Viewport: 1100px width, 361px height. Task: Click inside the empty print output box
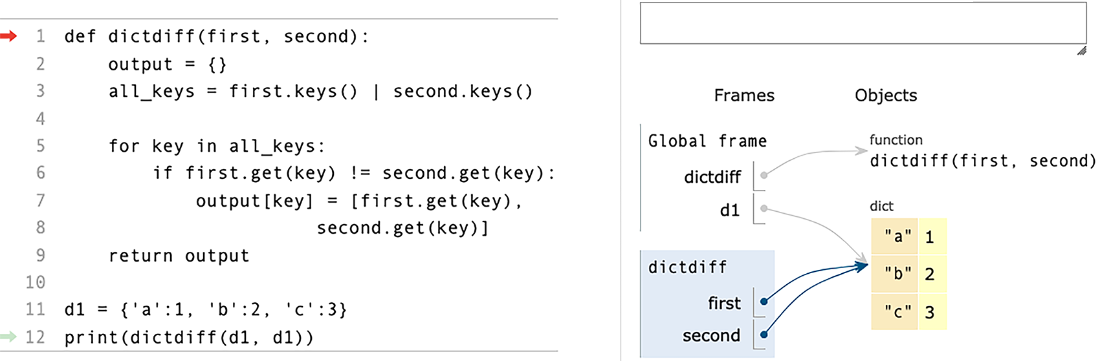coord(863,23)
